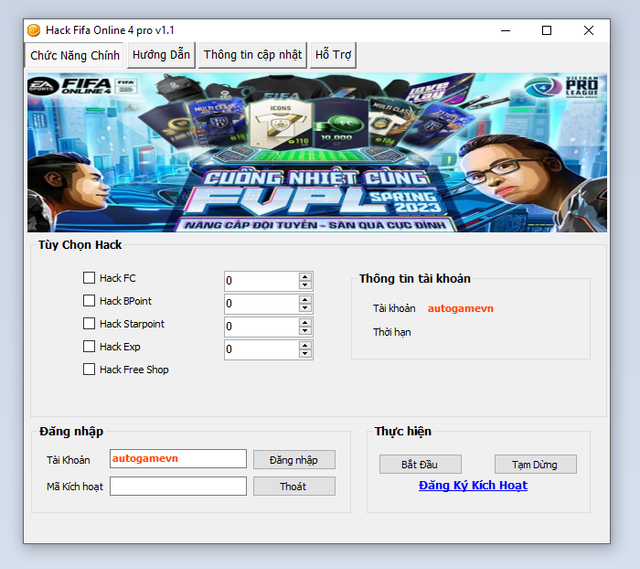Tick the Hack BPoint checkbox

coord(89,301)
